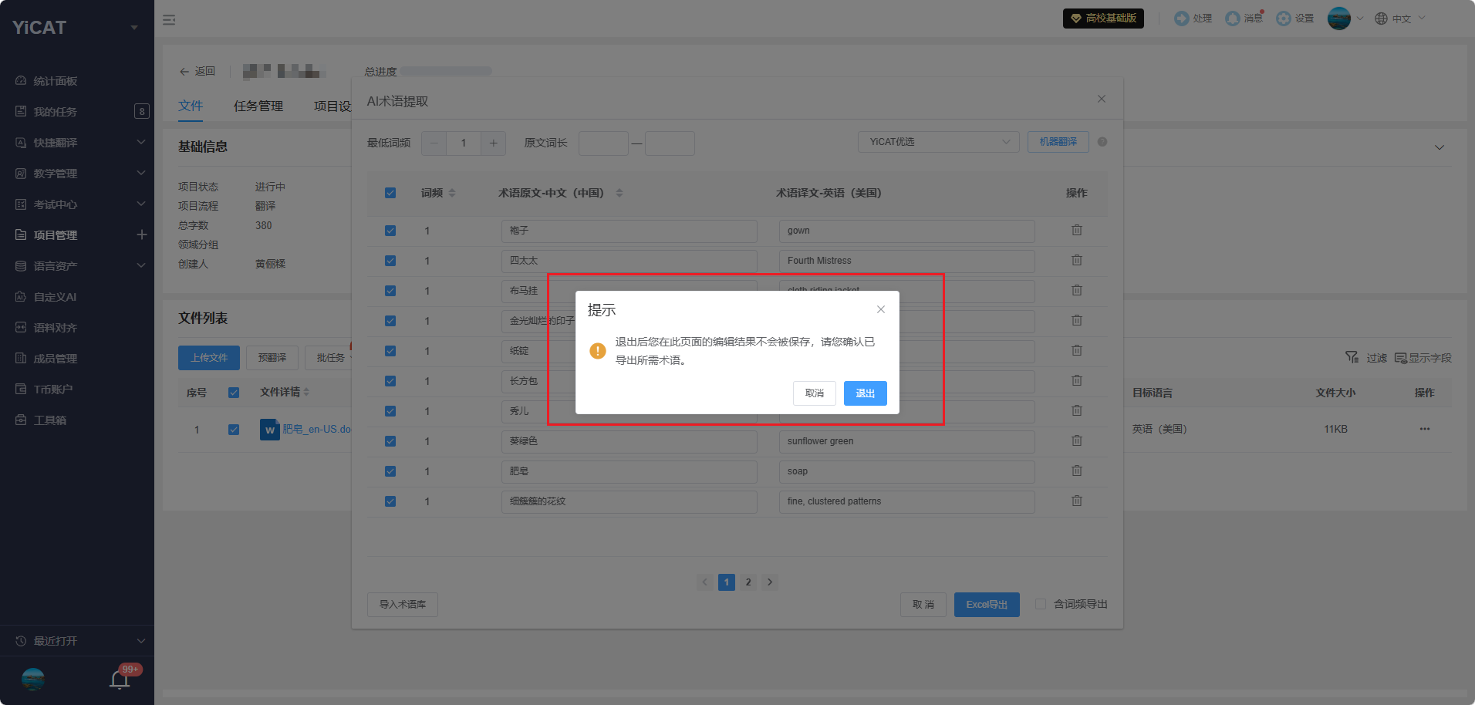
Task: Open the ellipsis actions for the file row
Action: click(1424, 429)
